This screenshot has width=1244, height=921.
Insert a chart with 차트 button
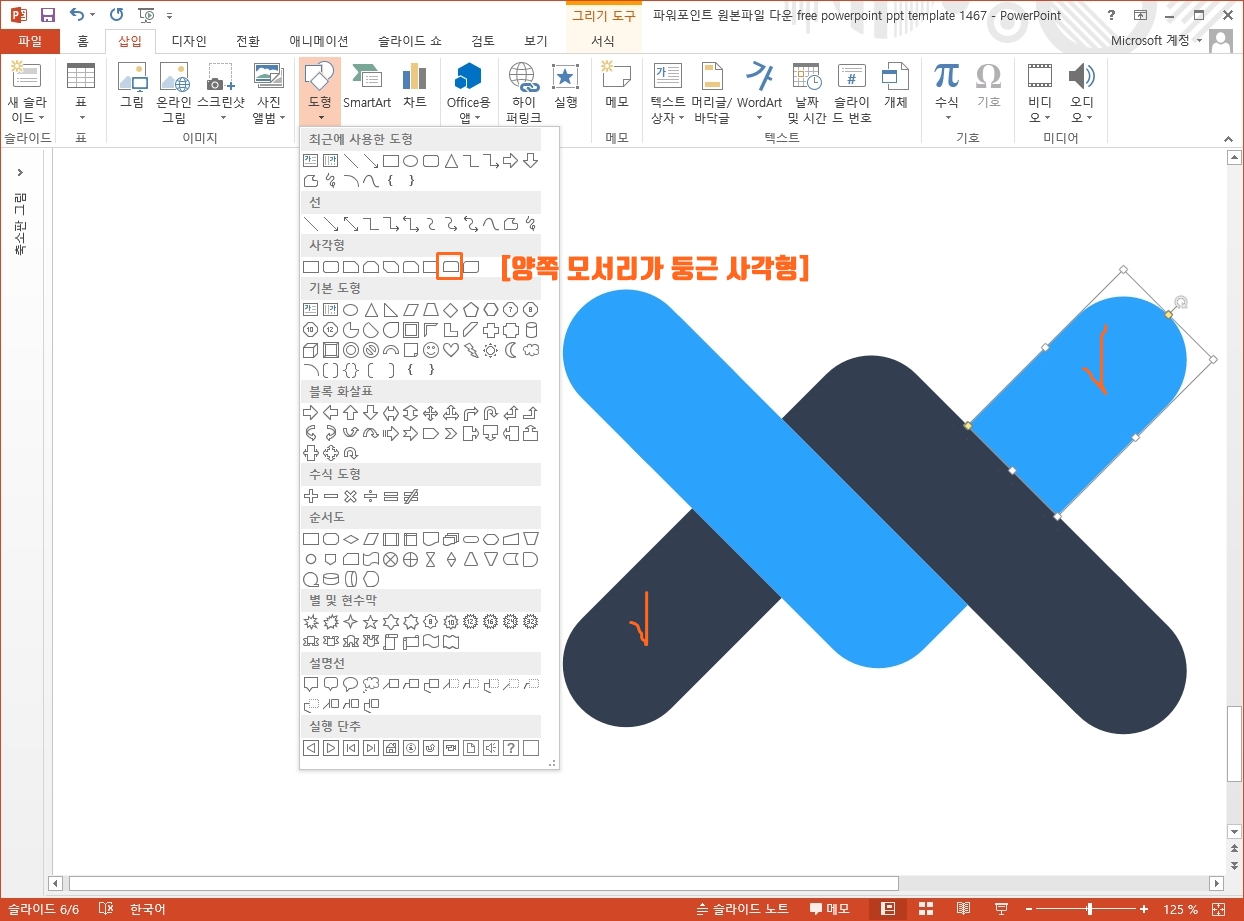coord(414,86)
